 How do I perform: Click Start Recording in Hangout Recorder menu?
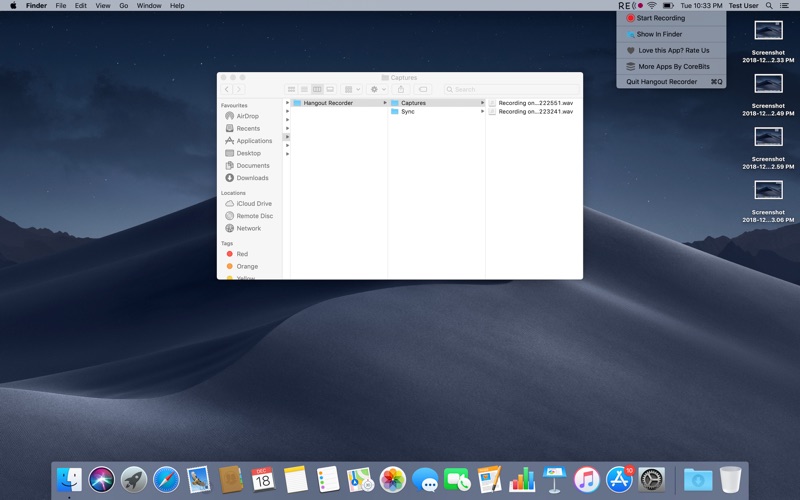(671, 18)
